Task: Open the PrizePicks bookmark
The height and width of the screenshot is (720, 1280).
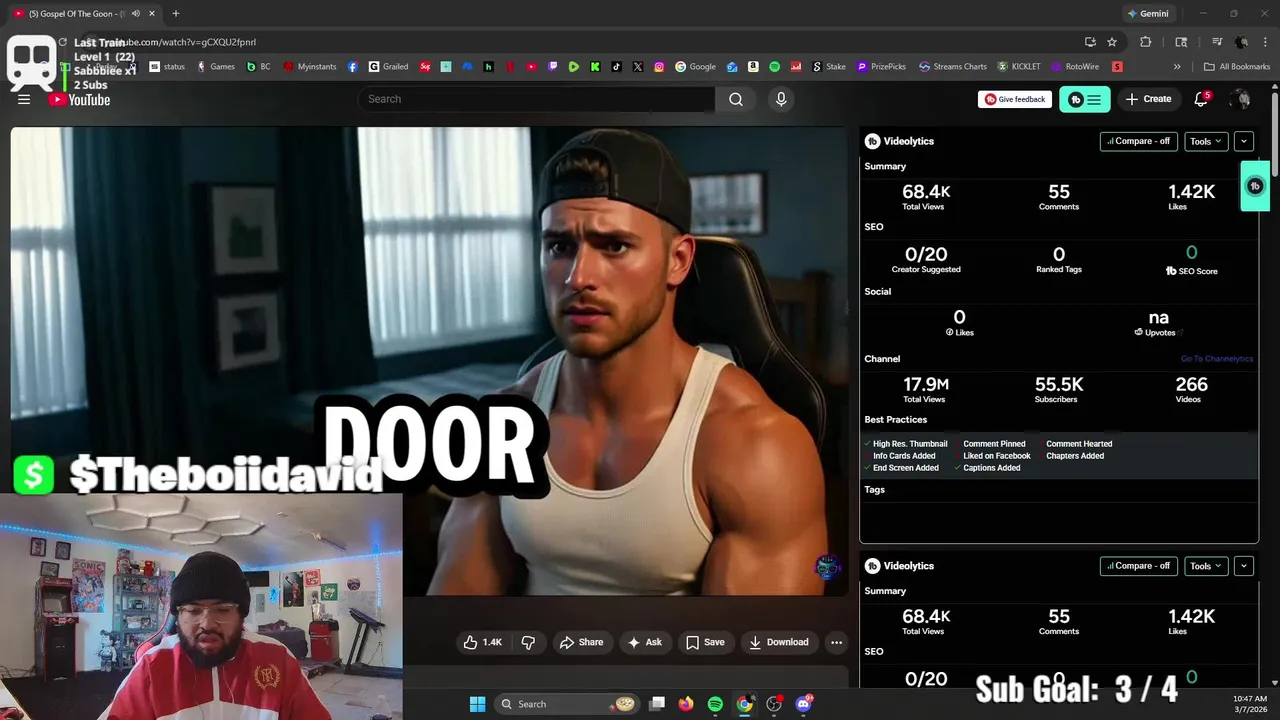Action: tap(881, 67)
